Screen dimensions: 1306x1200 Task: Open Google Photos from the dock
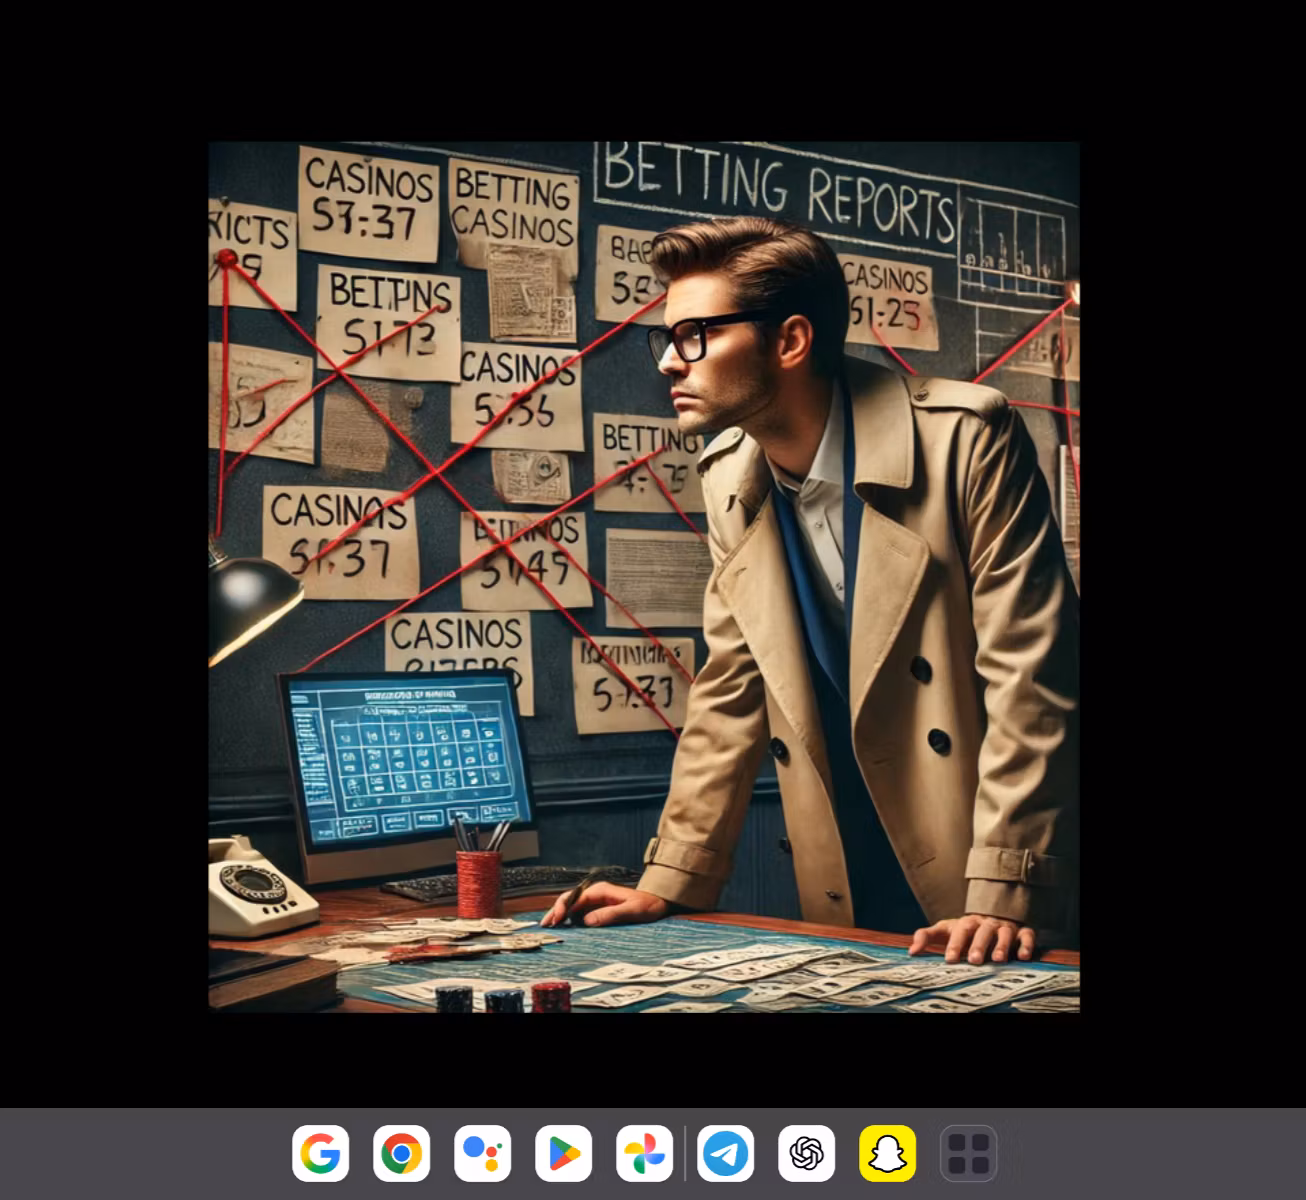click(645, 1153)
